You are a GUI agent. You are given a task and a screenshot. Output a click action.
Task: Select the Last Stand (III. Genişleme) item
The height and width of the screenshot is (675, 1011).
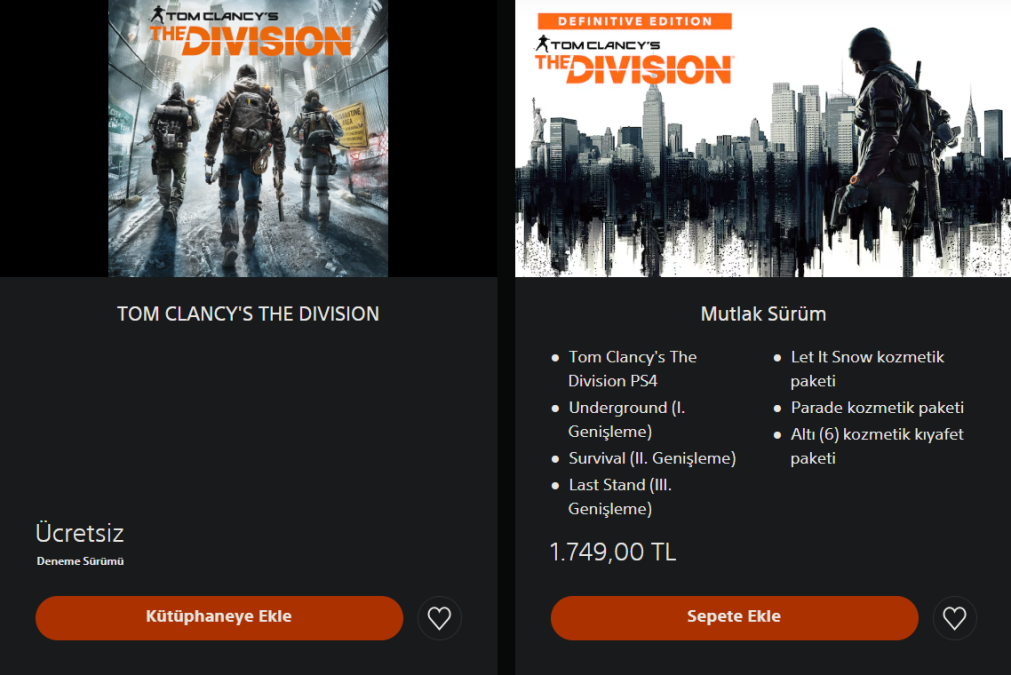[x=620, y=497]
